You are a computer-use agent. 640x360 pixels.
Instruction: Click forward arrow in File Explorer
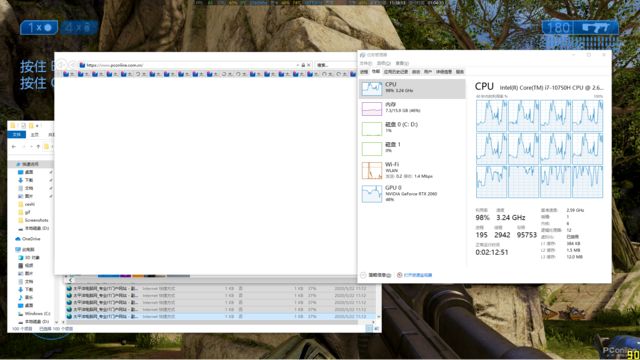[23, 147]
